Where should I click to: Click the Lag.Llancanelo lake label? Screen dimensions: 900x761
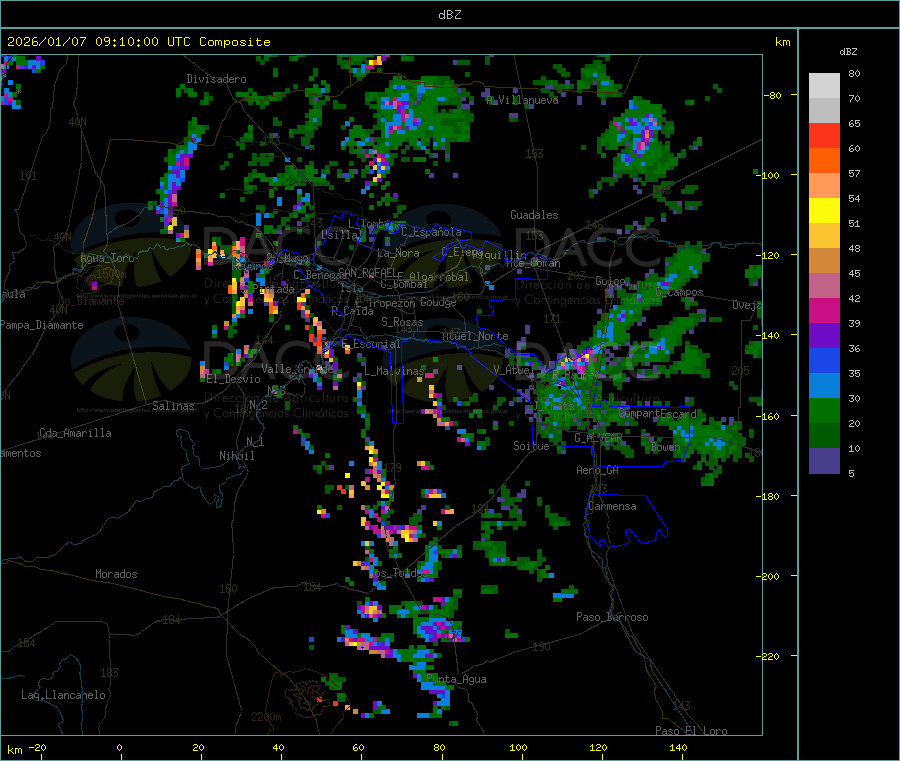(64, 695)
